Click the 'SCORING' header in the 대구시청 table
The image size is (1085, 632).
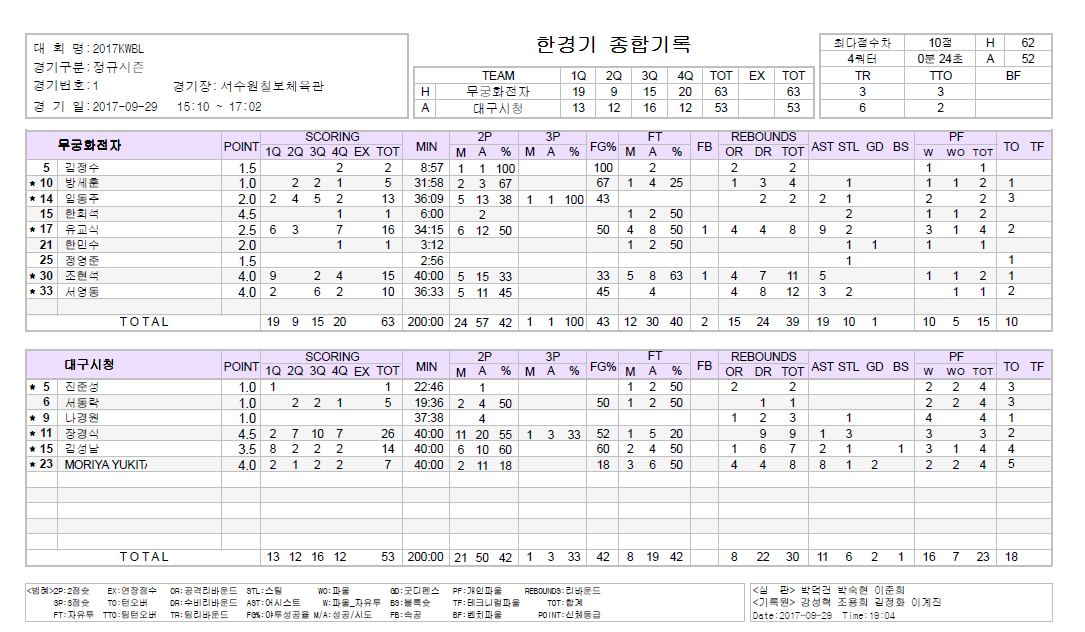pyautogui.click(x=332, y=356)
